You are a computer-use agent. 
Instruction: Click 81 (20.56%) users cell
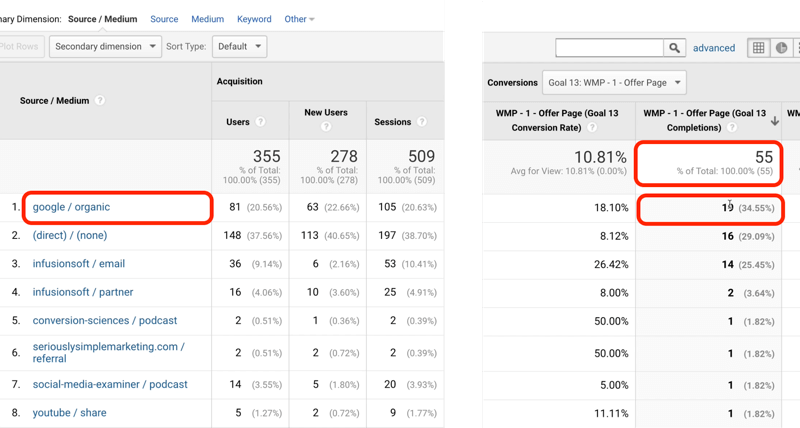[x=255, y=207]
